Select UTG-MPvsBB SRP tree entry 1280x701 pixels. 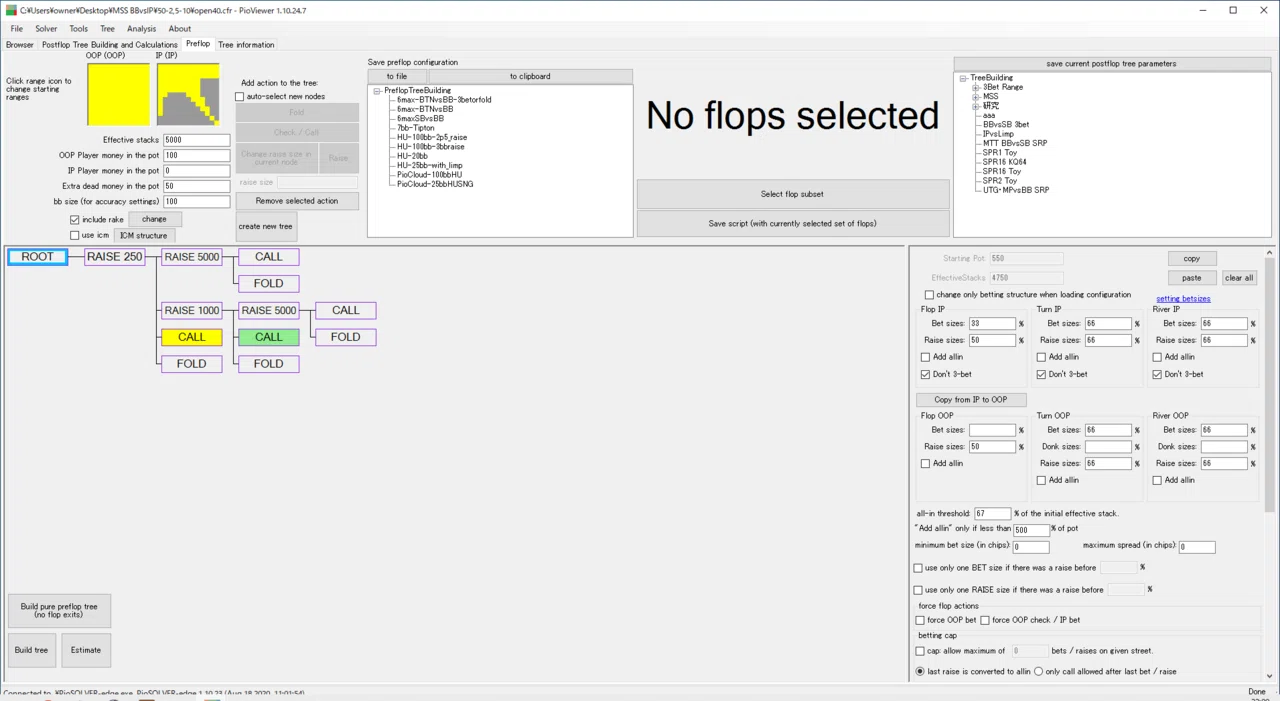(1016, 190)
